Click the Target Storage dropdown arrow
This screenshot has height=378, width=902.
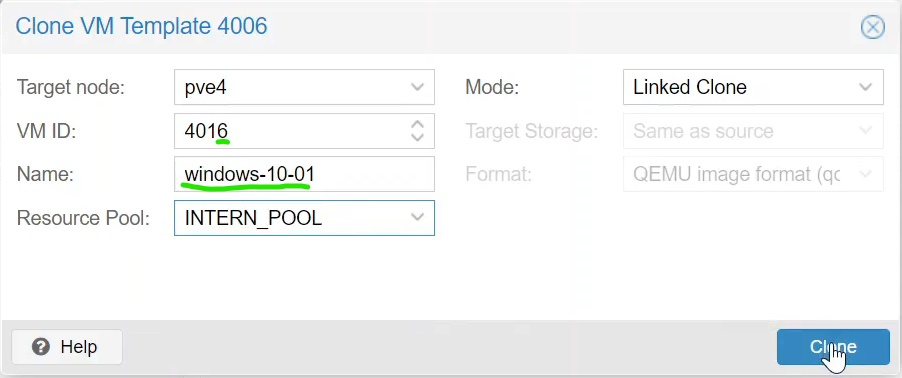click(x=865, y=131)
